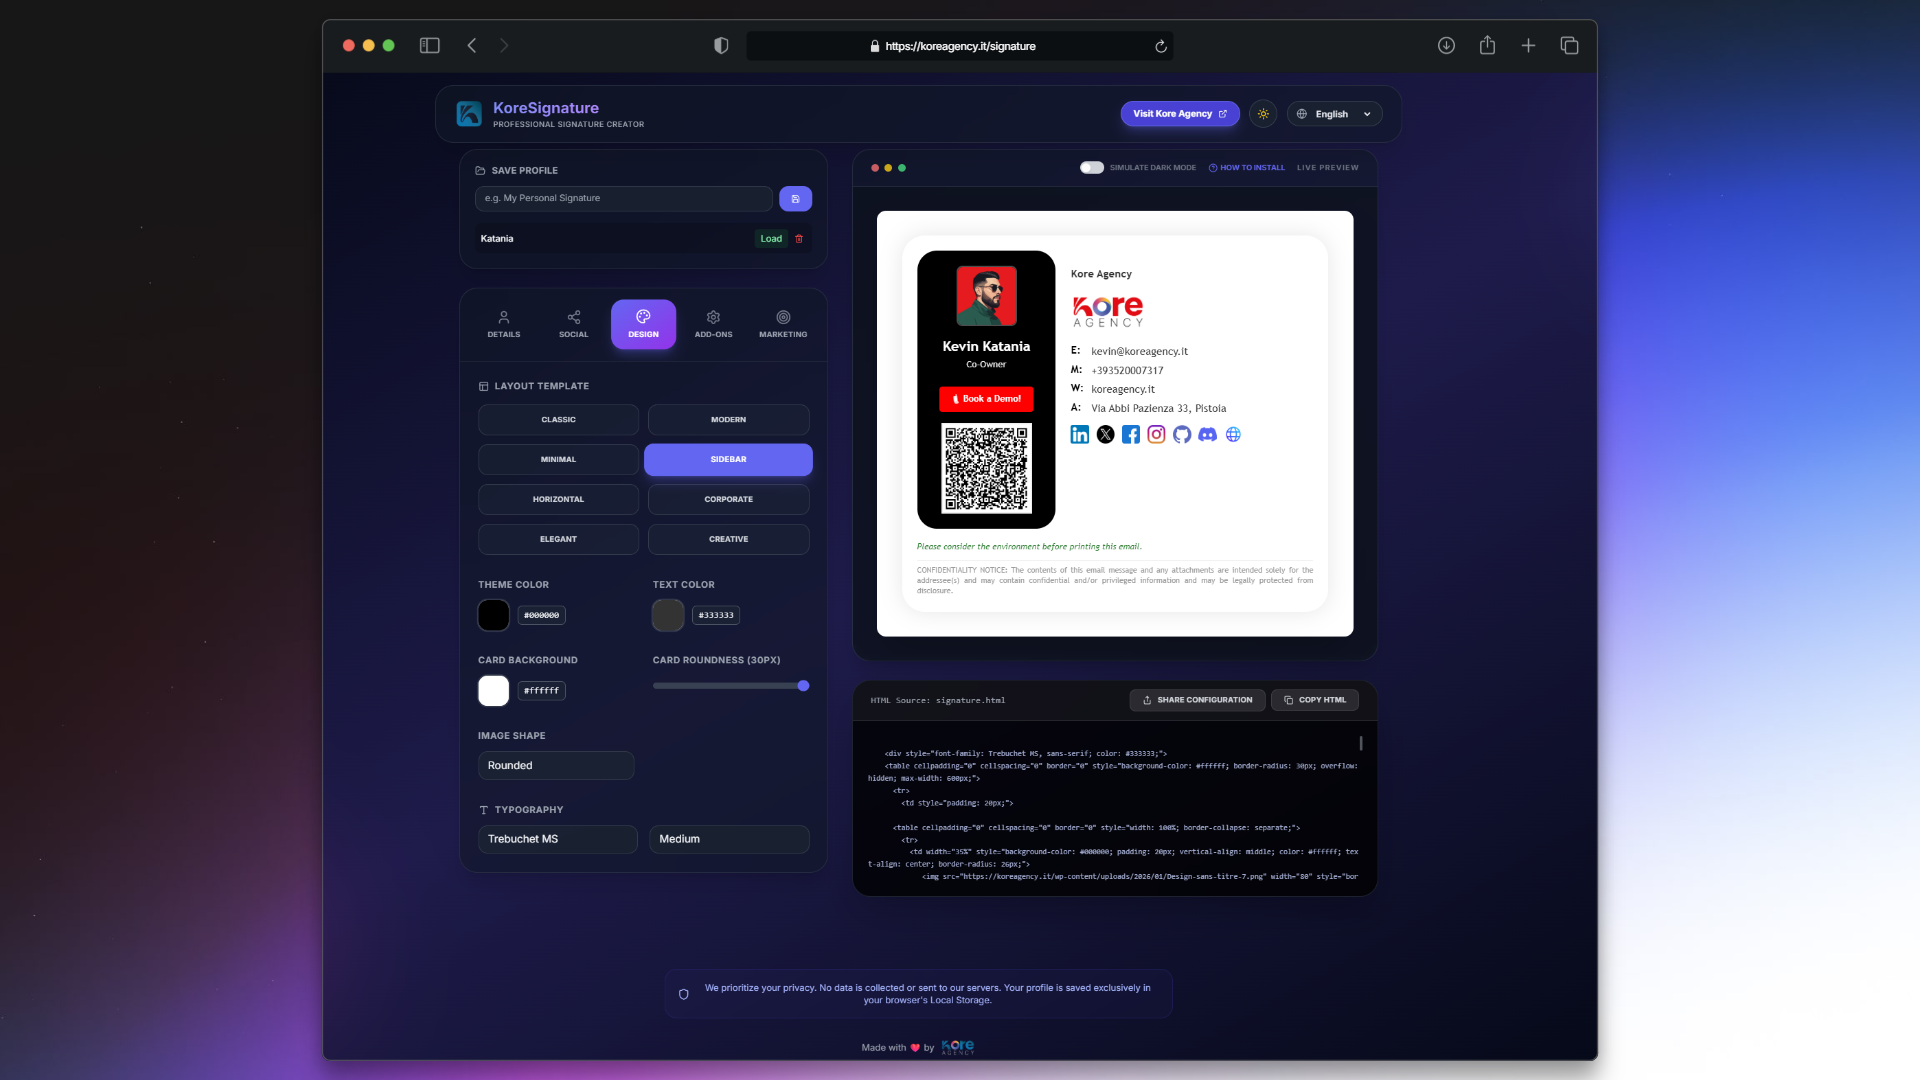Select the Corporate layout template

coord(728,499)
